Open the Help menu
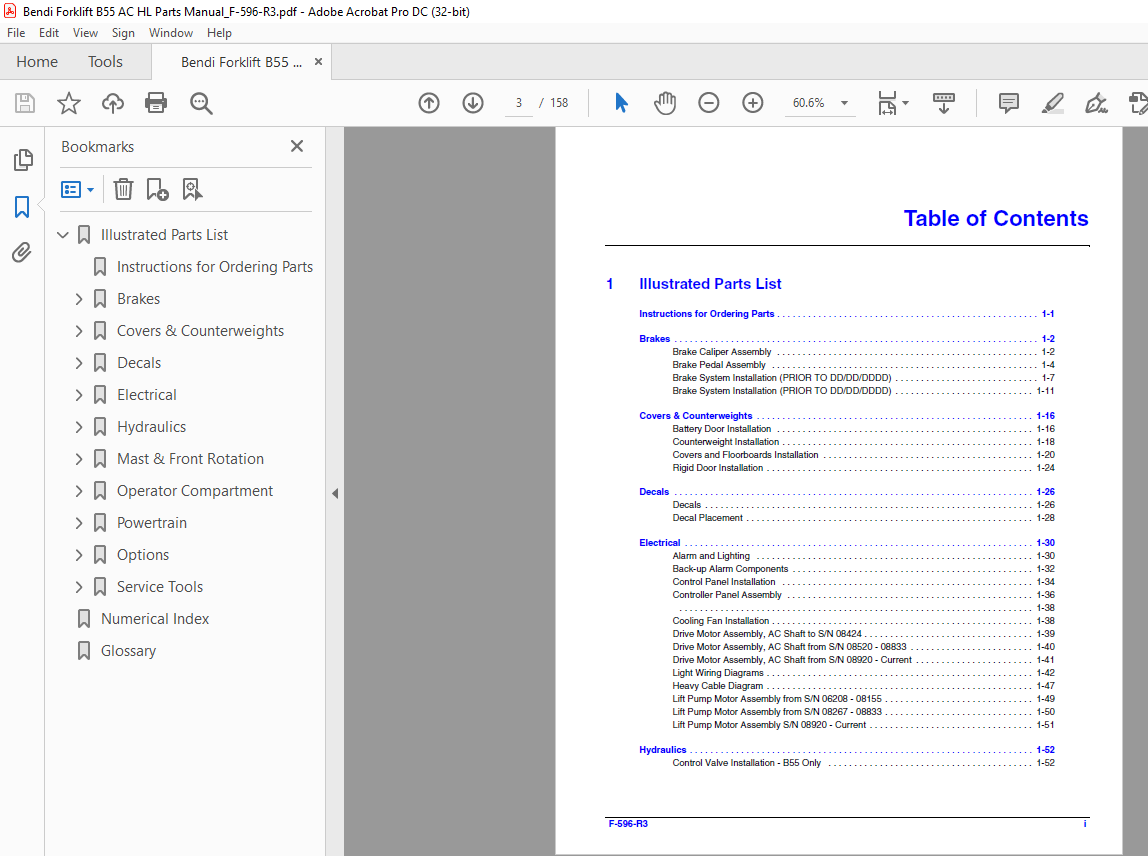This screenshot has width=1148, height=856. click(x=219, y=33)
